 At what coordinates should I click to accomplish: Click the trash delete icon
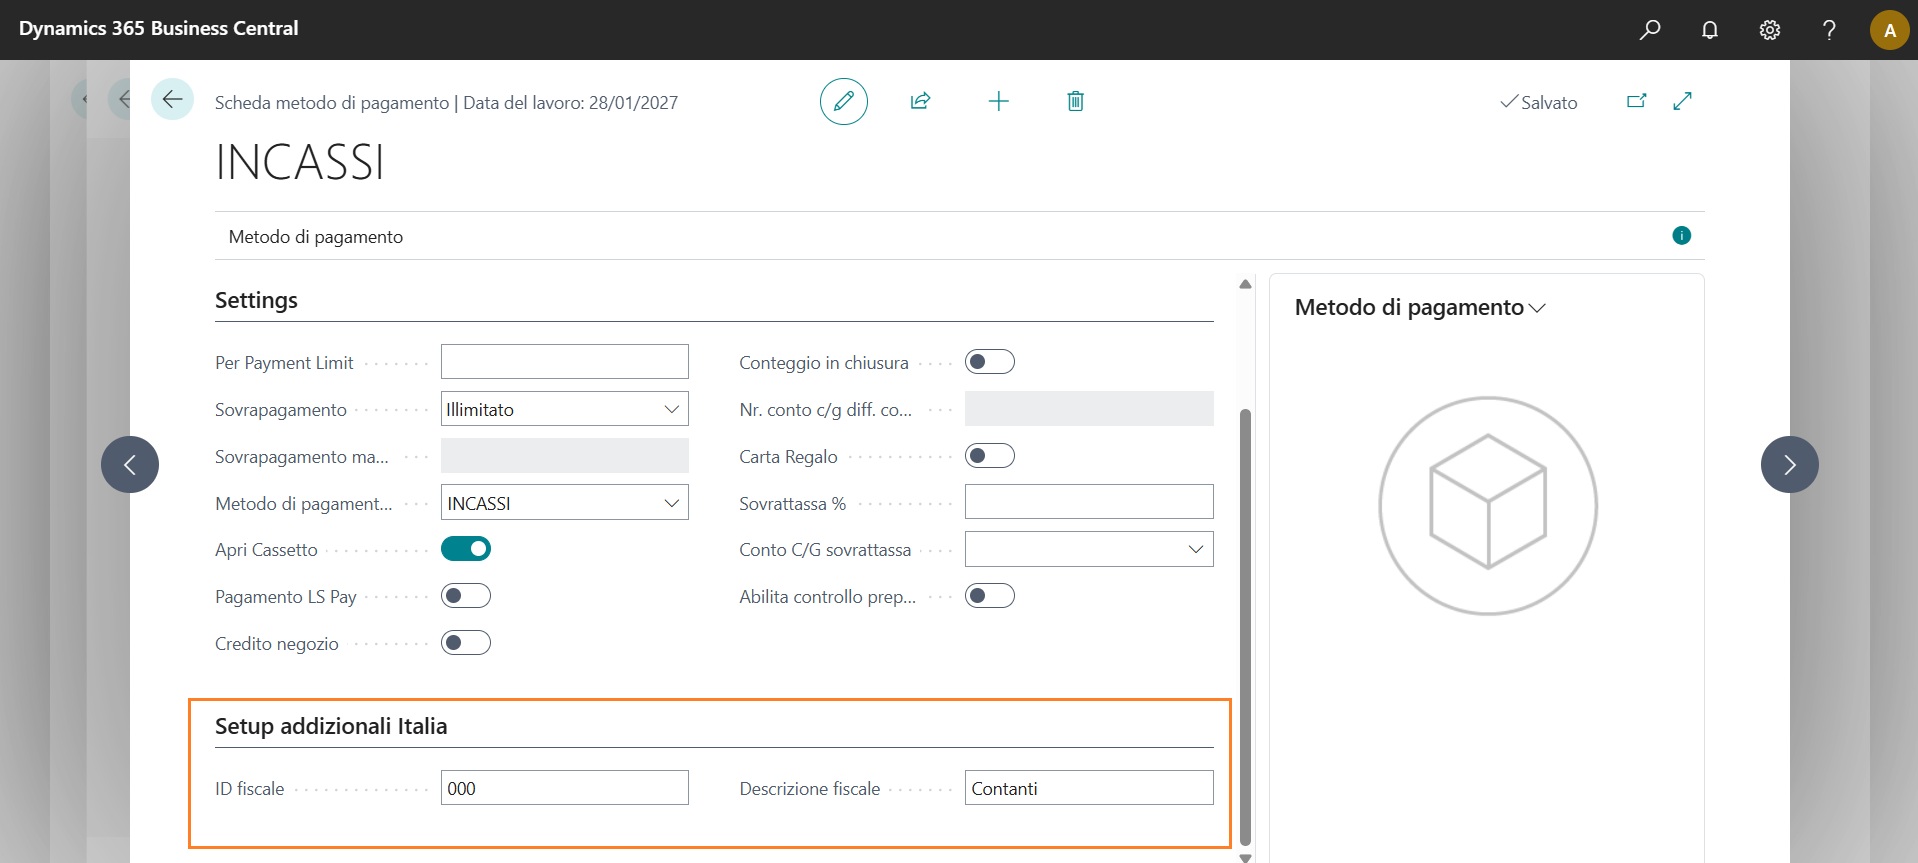[1075, 101]
